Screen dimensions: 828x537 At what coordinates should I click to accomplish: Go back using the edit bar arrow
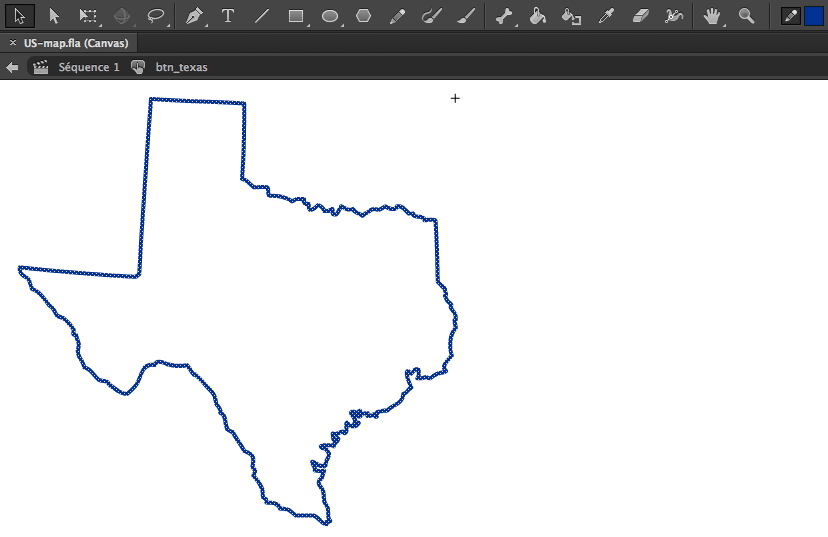pyautogui.click(x=12, y=67)
